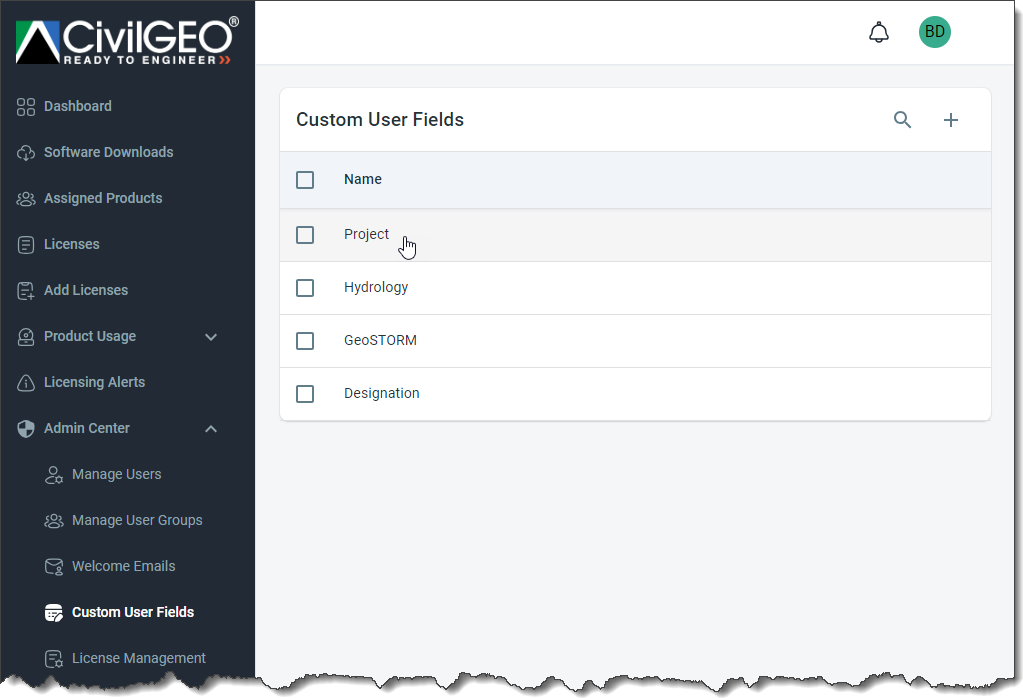Viewport: 1023px width, 698px height.
Task: Open Licensing Alerts page
Action: (95, 382)
